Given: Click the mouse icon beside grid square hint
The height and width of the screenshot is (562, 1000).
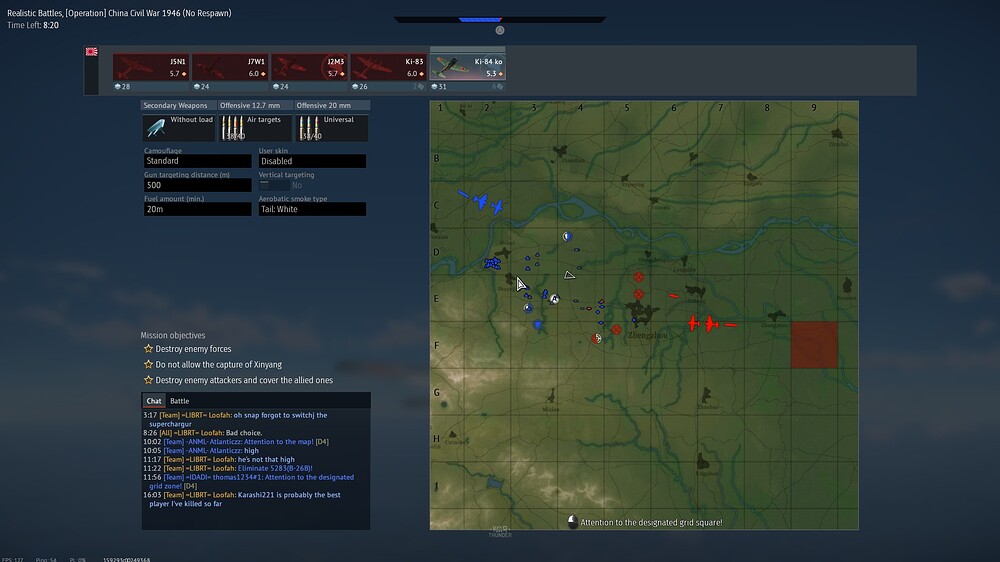Looking at the screenshot, I should (x=572, y=522).
